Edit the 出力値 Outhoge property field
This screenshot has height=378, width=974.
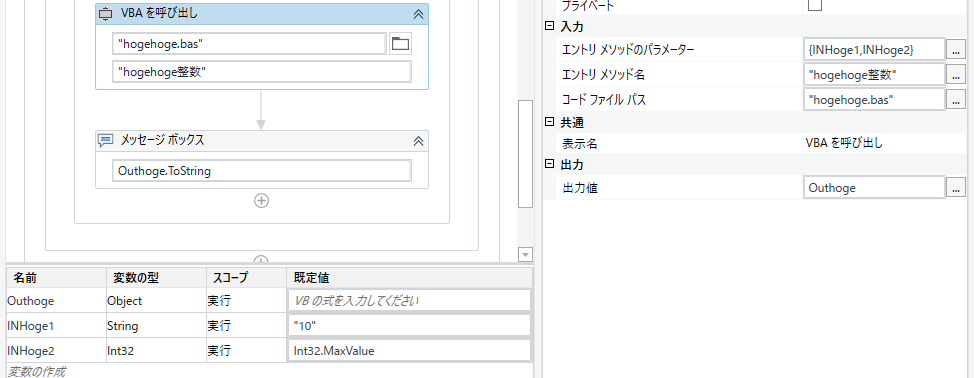tap(874, 187)
